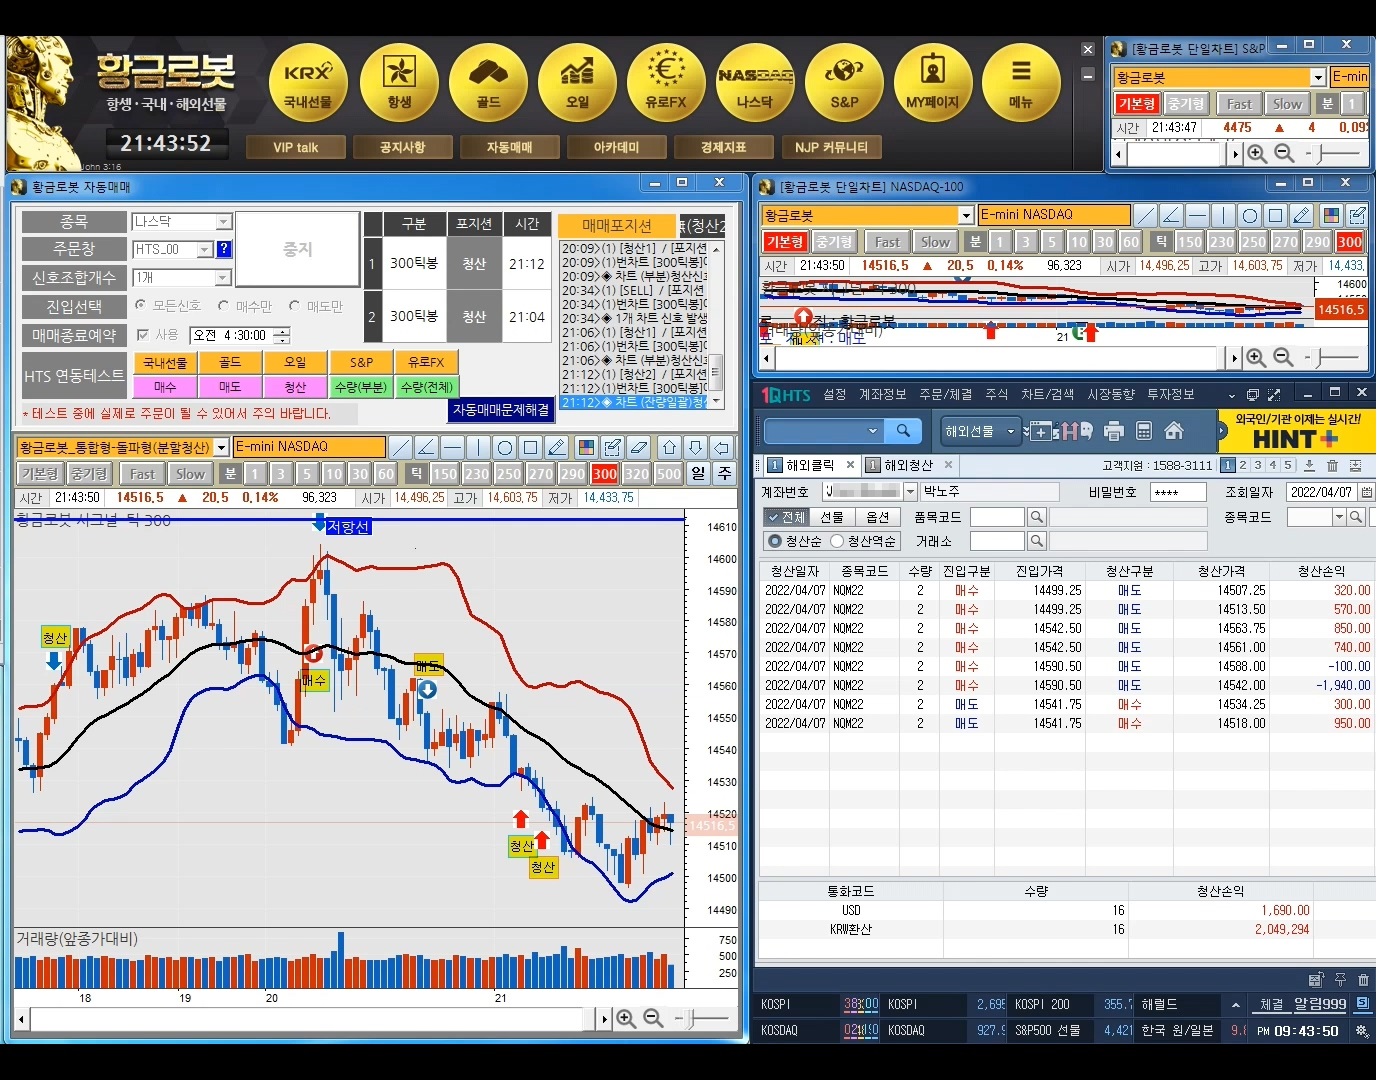The height and width of the screenshot is (1080, 1382).
Task: Open the 나스닥 round icon
Action: pyautogui.click(x=755, y=82)
